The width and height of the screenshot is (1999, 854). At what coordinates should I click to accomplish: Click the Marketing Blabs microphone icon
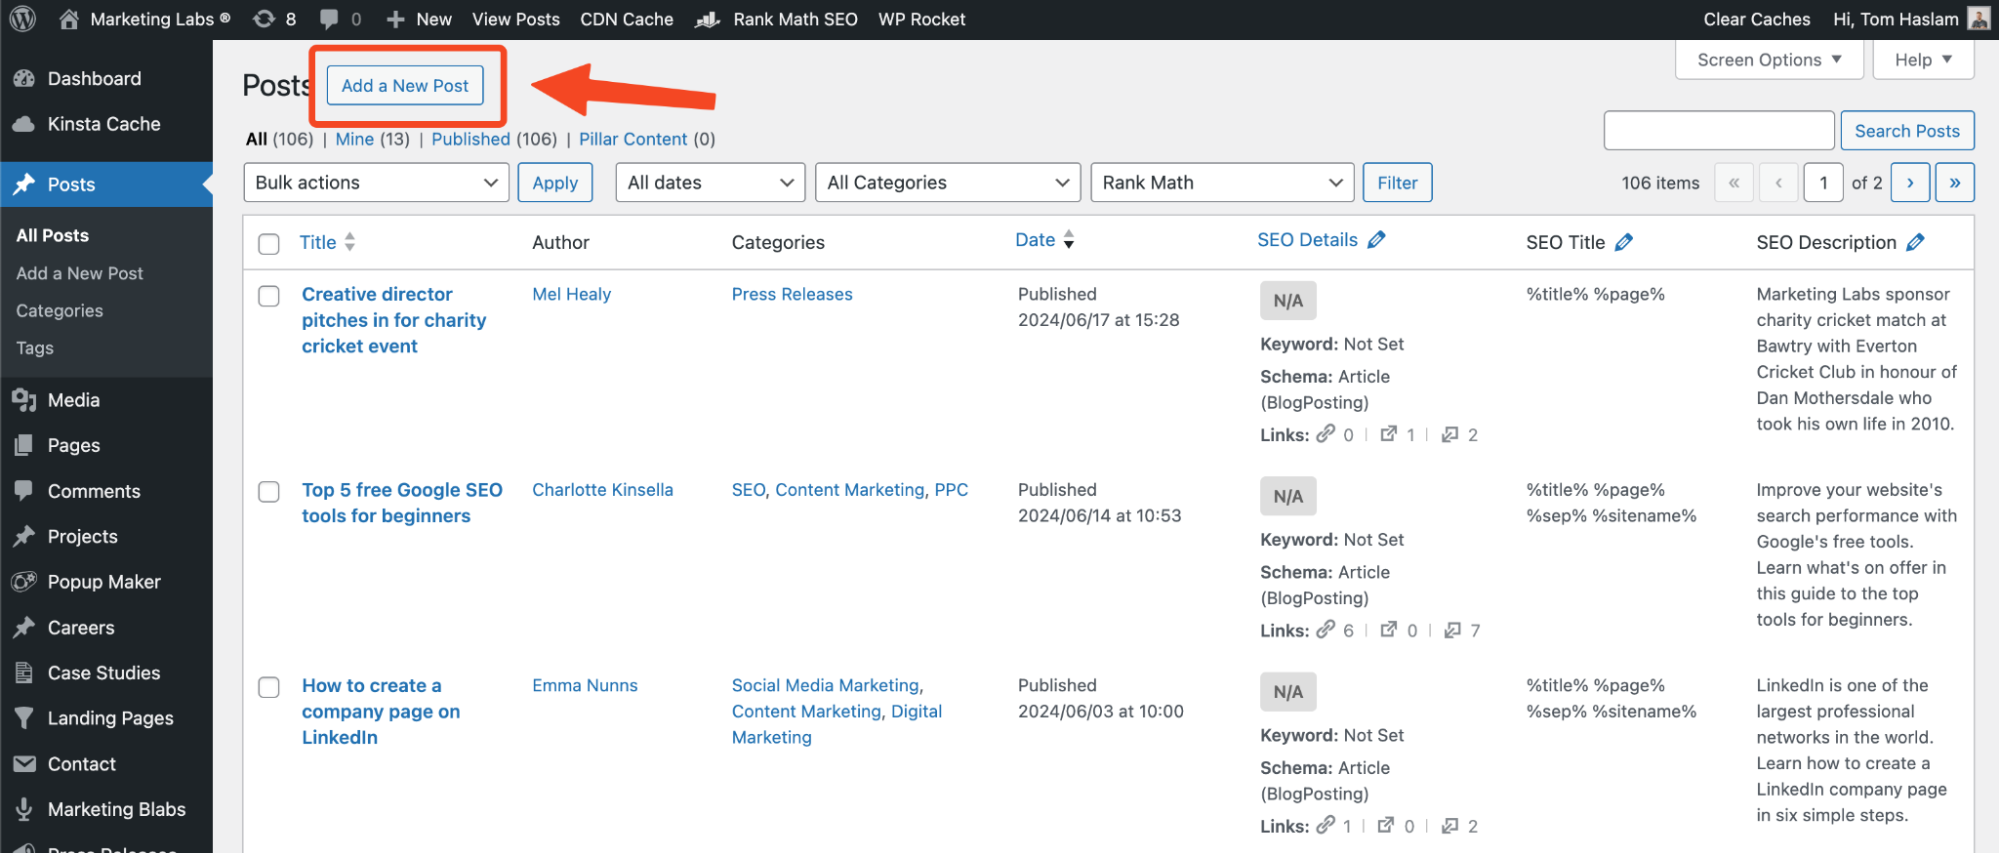(24, 809)
